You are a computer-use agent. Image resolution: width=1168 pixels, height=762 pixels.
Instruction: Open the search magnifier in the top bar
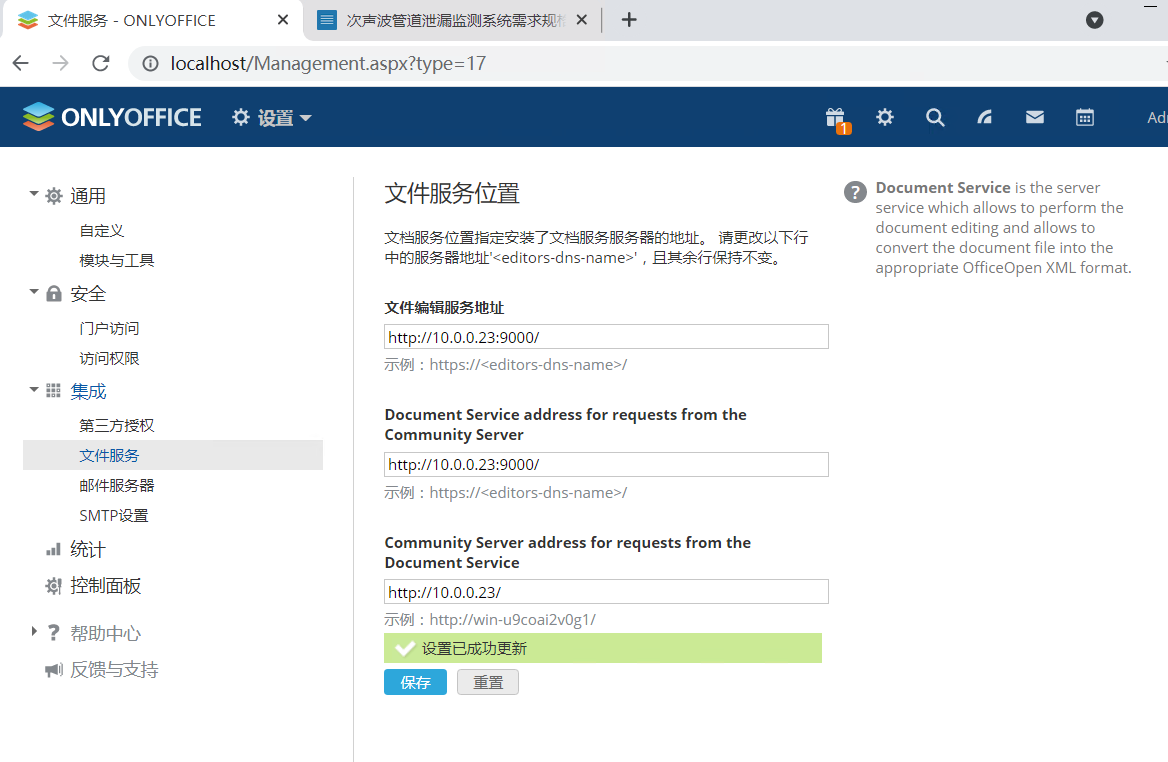tap(935, 117)
